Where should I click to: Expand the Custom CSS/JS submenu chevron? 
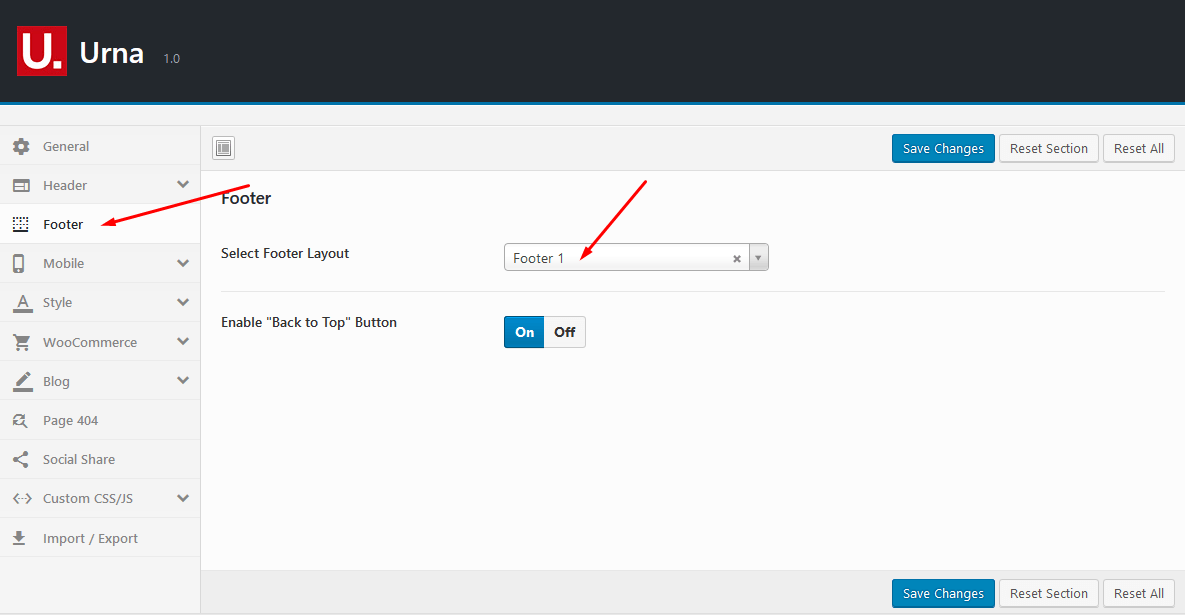pos(183,498)
